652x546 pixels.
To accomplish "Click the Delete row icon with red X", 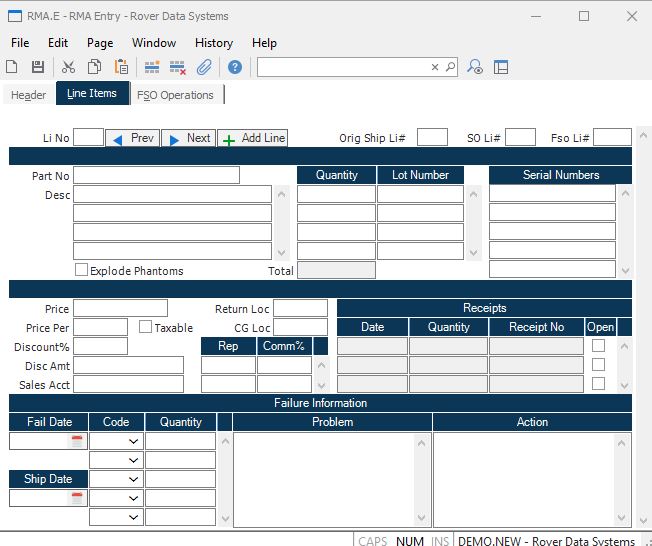I will pyautogui.click(x=178, y=67).
